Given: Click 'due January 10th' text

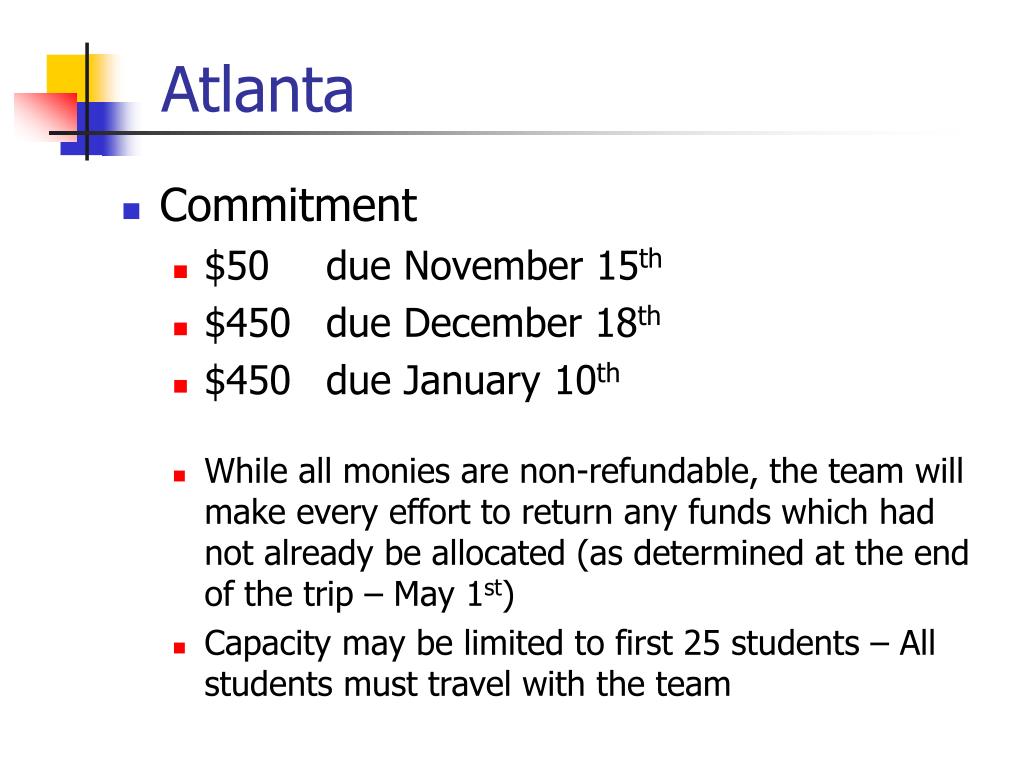Looking at the screenshot, I should (472, 380).
